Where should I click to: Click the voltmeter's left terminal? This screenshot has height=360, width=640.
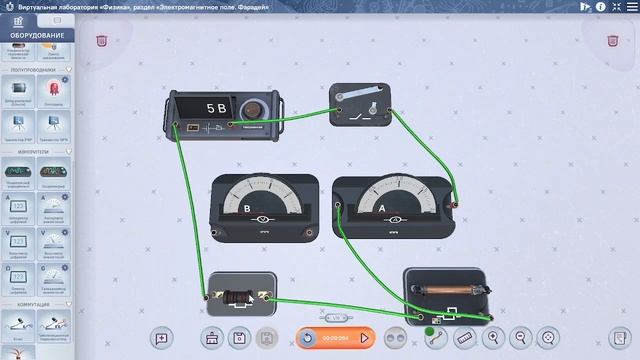(x=214, y=232)
